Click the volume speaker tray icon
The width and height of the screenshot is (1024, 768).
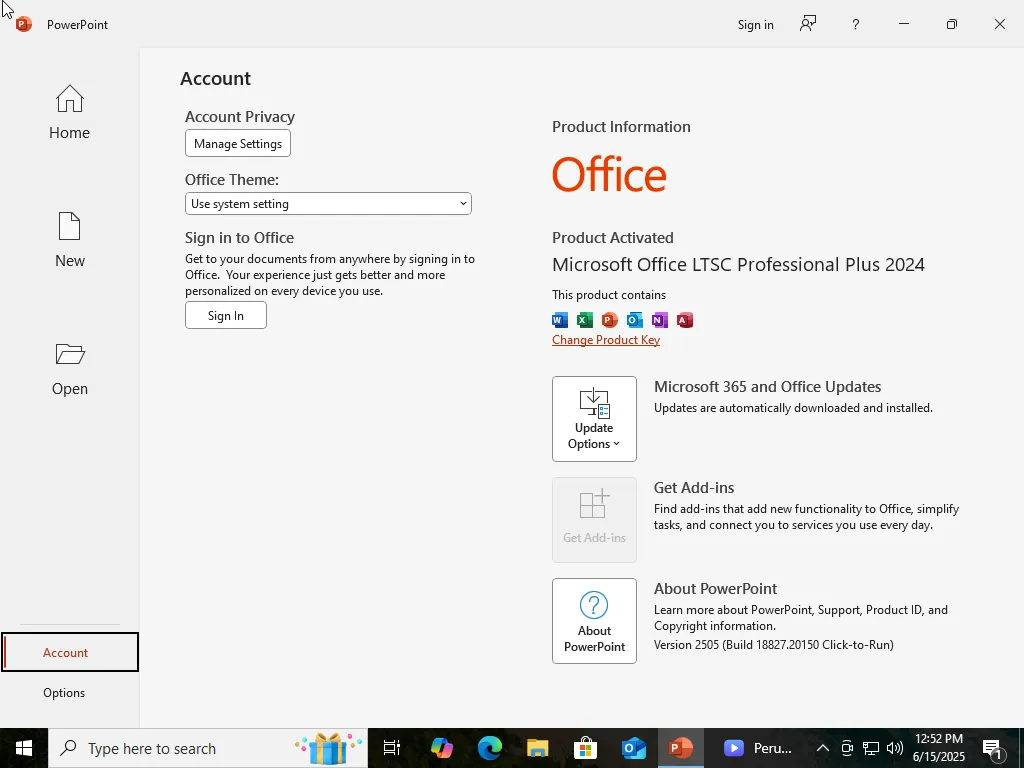[x=895, y=748]
